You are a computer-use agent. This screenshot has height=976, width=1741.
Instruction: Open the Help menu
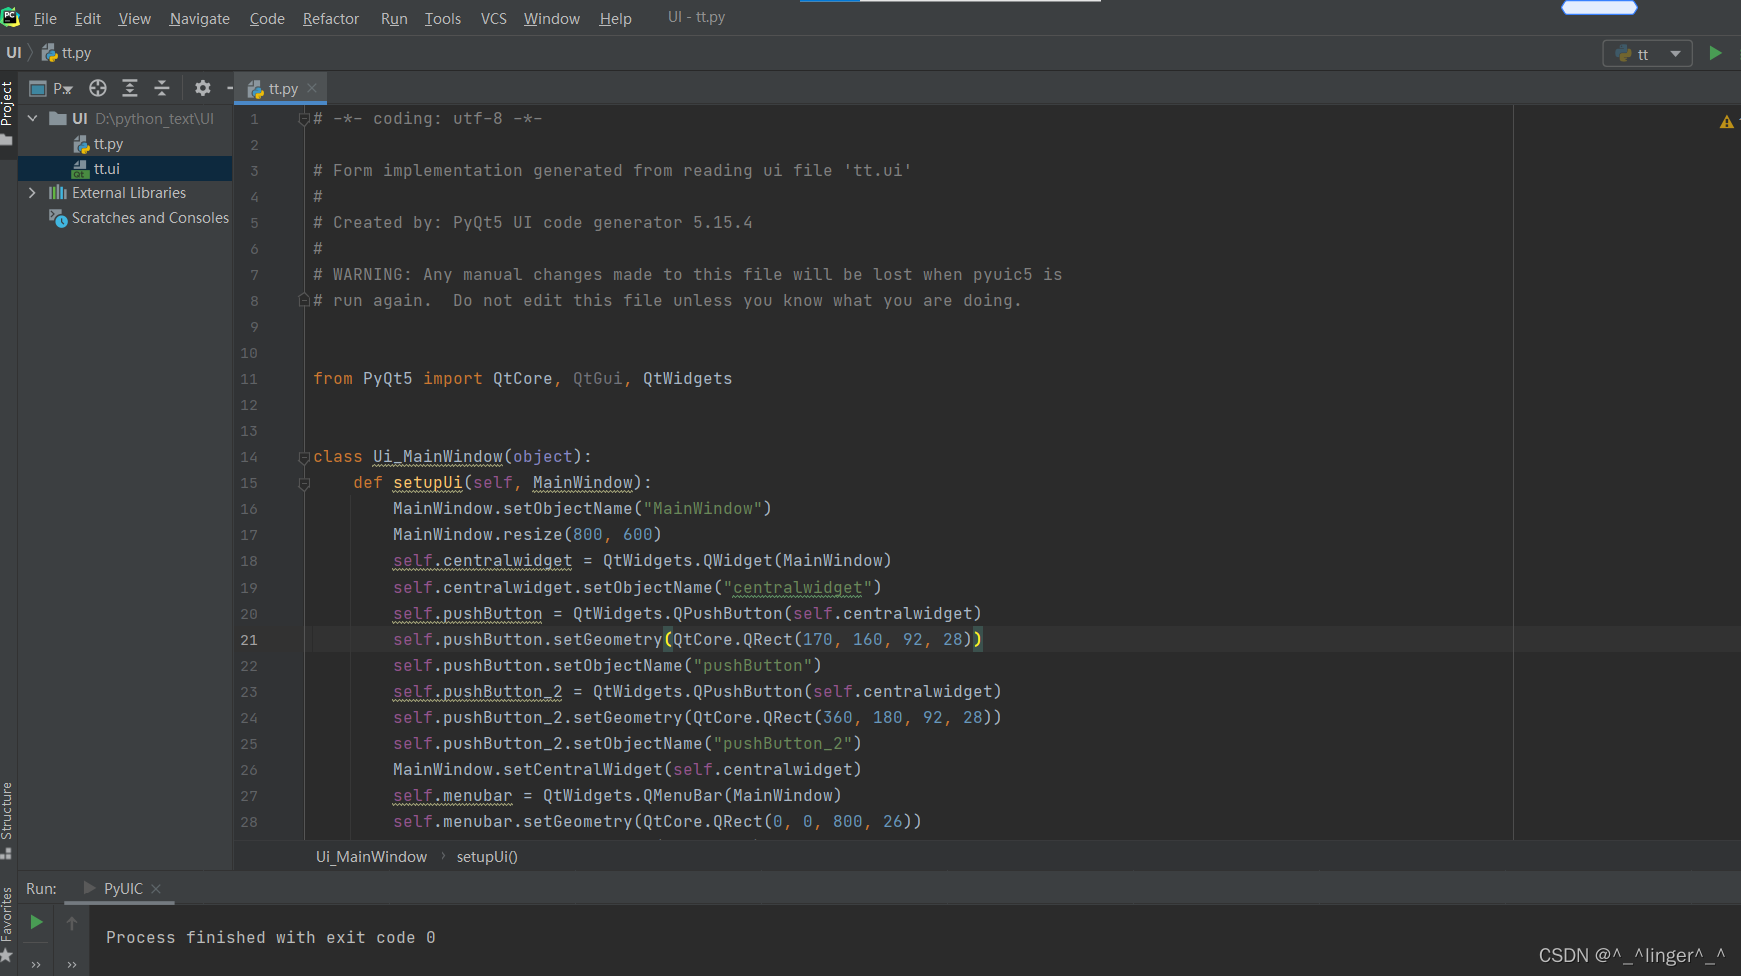pyautogui.click(x=615, y=18)
